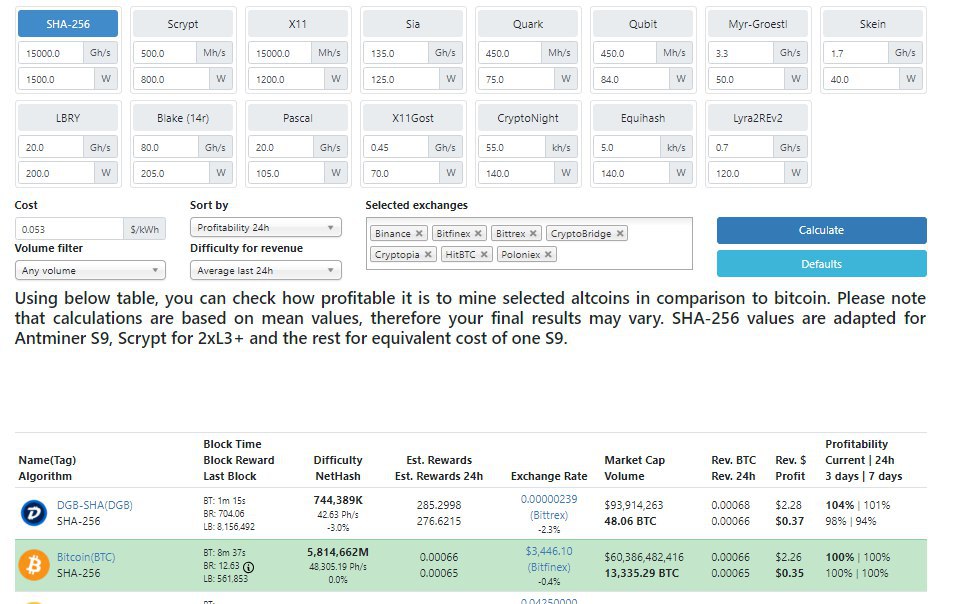Click the block reward info icon
The width and height of the screenshot is (957, 604).
(x=248, y=567)
